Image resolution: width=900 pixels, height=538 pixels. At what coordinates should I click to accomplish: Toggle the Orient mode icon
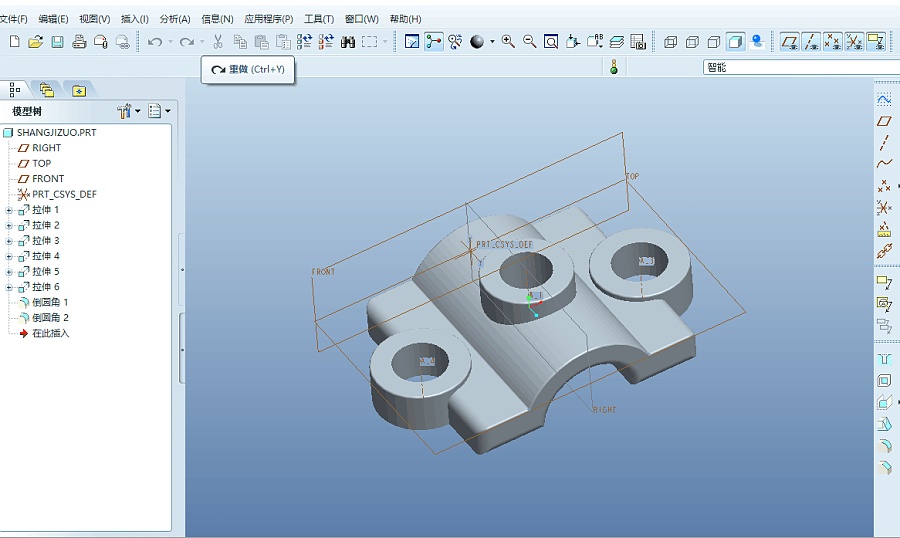pos(455,41)
